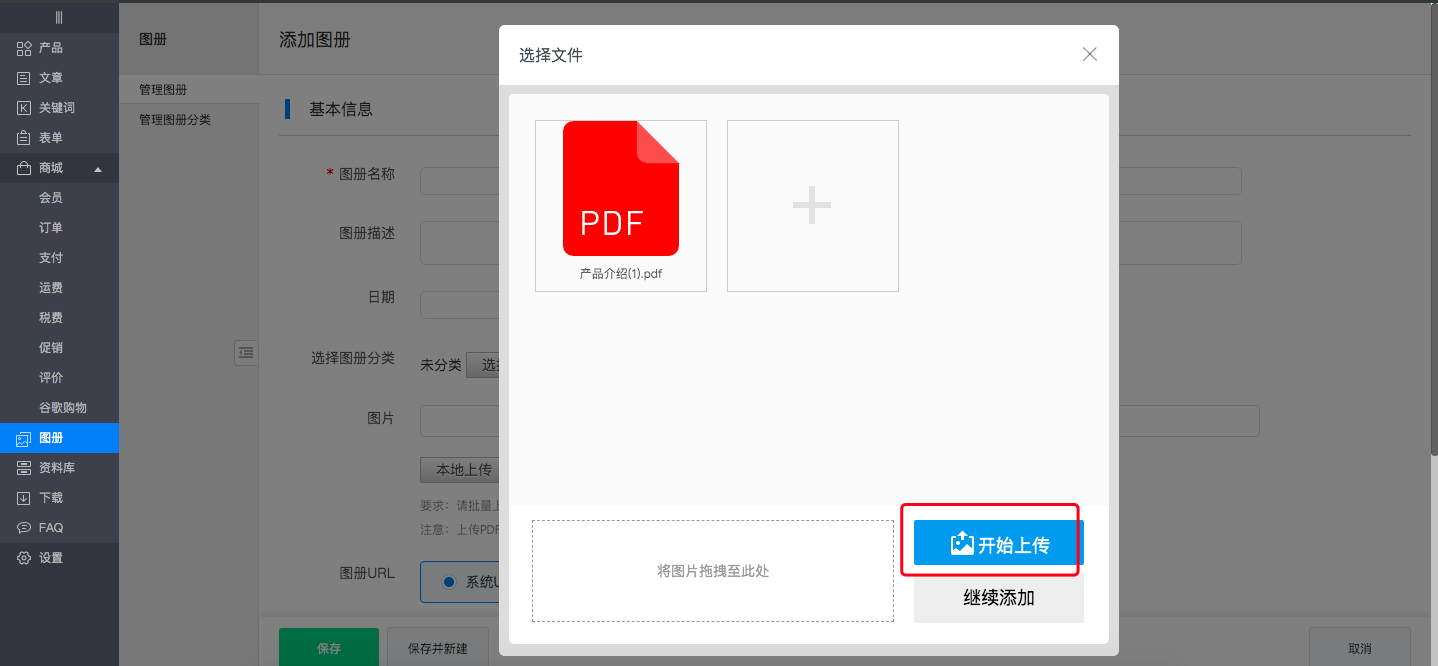Open the 资料库 sidebar icon

pyautogui.click(x=22, y=467)
